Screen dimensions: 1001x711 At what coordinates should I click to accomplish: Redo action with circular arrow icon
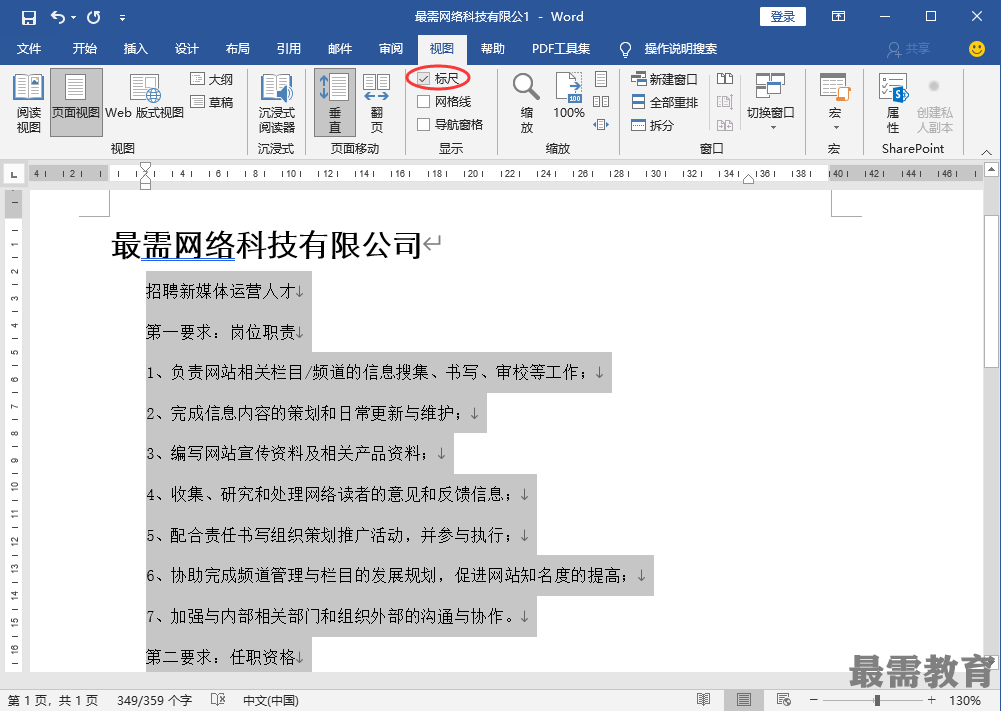[x=94, y=17]
